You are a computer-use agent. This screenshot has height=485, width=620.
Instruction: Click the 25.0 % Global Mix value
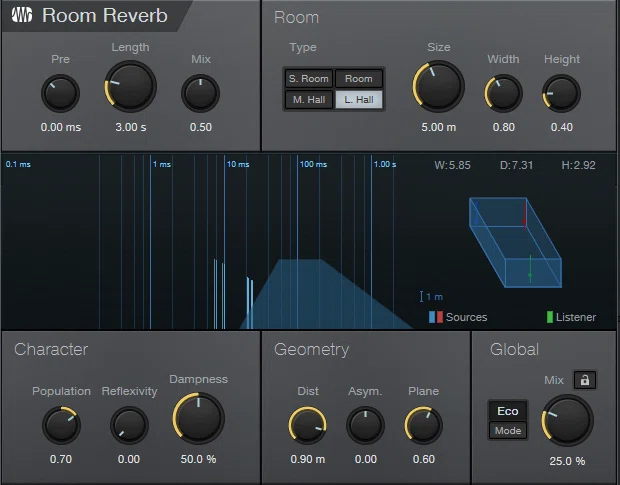click(x=567, y=461)
